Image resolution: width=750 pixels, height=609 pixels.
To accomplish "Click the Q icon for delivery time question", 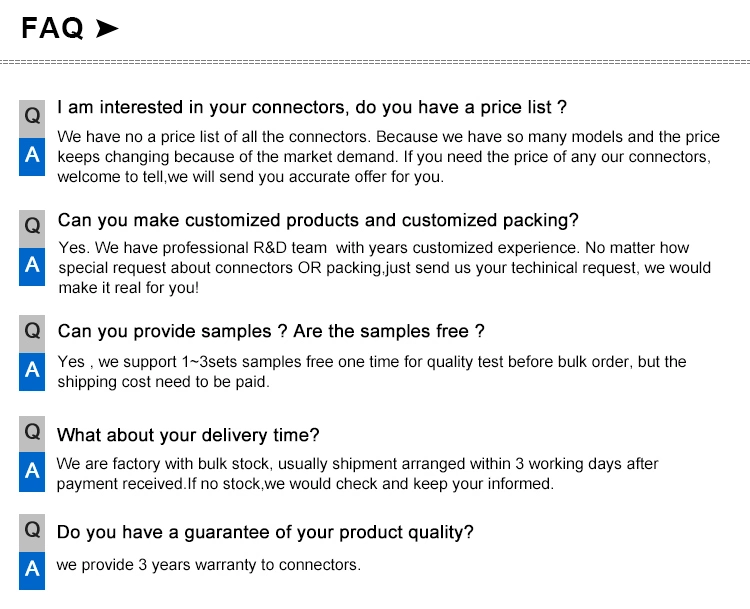I will [32, 434].
